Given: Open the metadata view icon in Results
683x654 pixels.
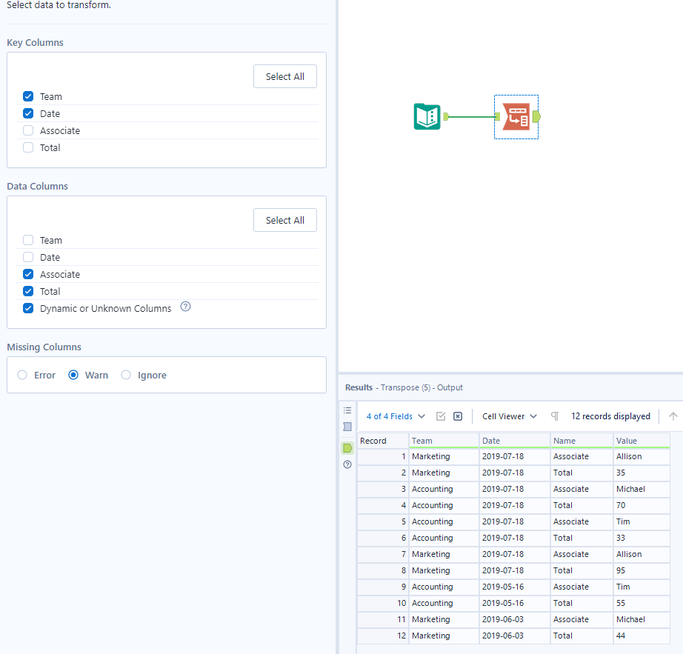Looking at the screenshot, I should [x=347, y=427].
